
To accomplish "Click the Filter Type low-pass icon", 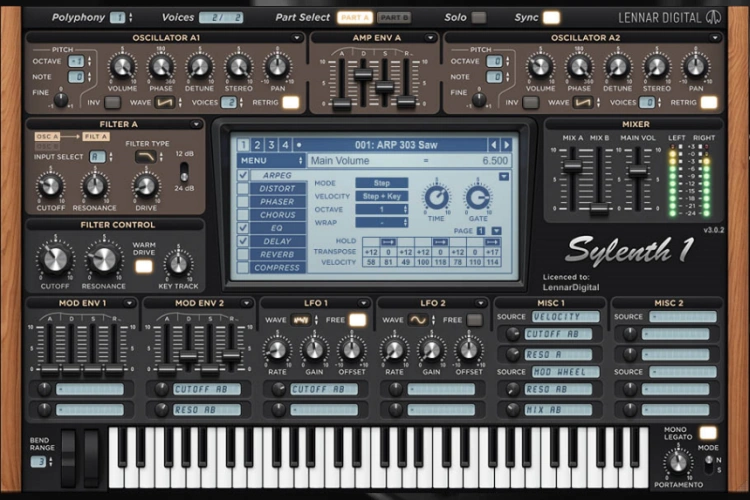I will point(145,156).
